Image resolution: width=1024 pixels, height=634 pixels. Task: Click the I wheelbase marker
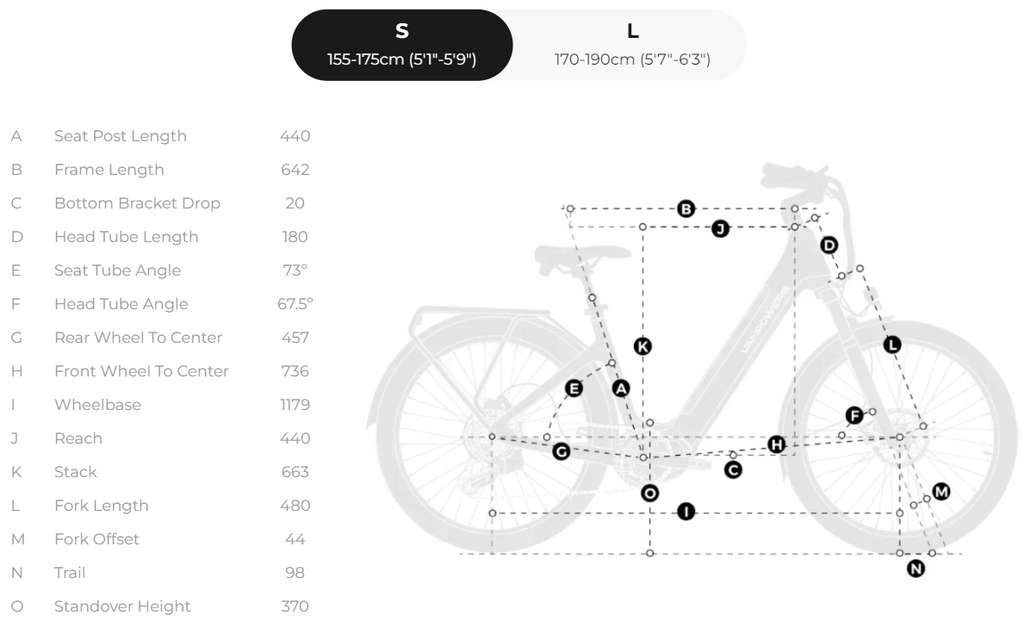686,511
